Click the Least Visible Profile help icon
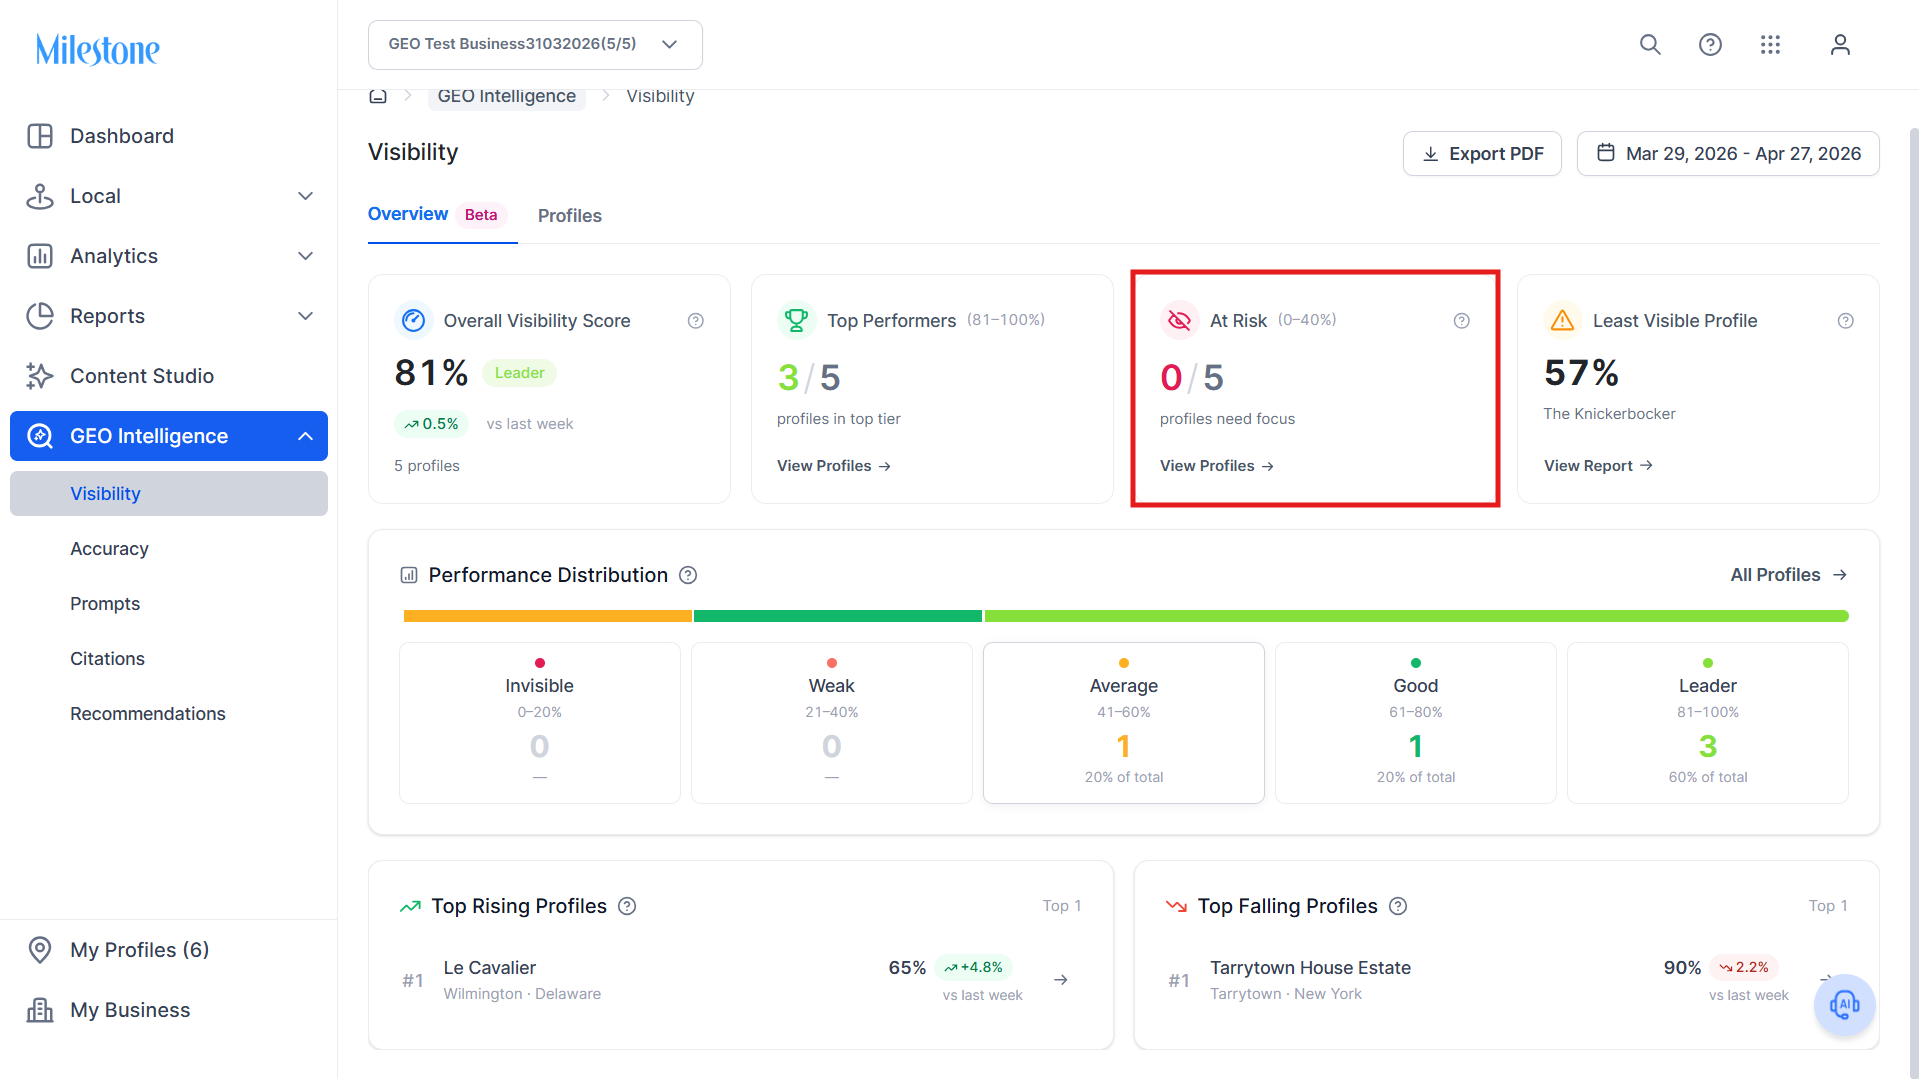Image resolution: width=1919 pixels, height=1079 pixels. click(1846, 321)
